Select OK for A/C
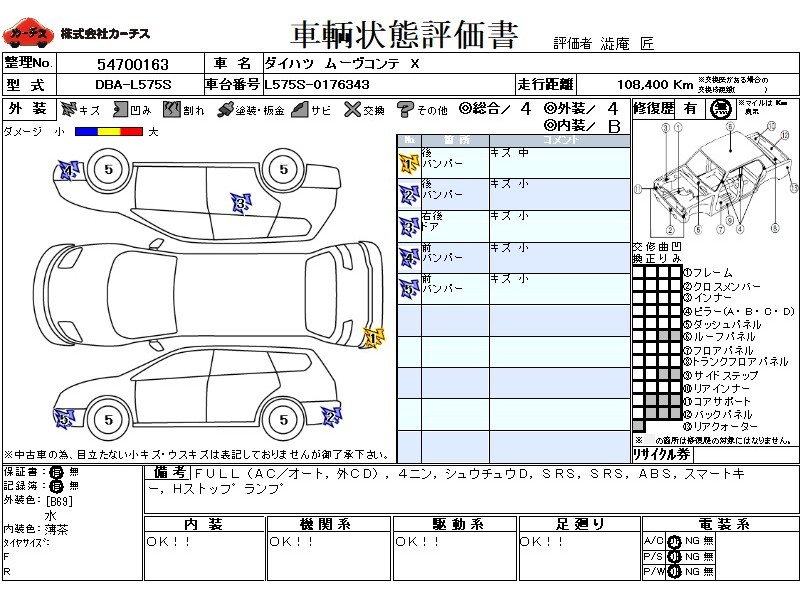The image size is (800, 600). (674, 541)
